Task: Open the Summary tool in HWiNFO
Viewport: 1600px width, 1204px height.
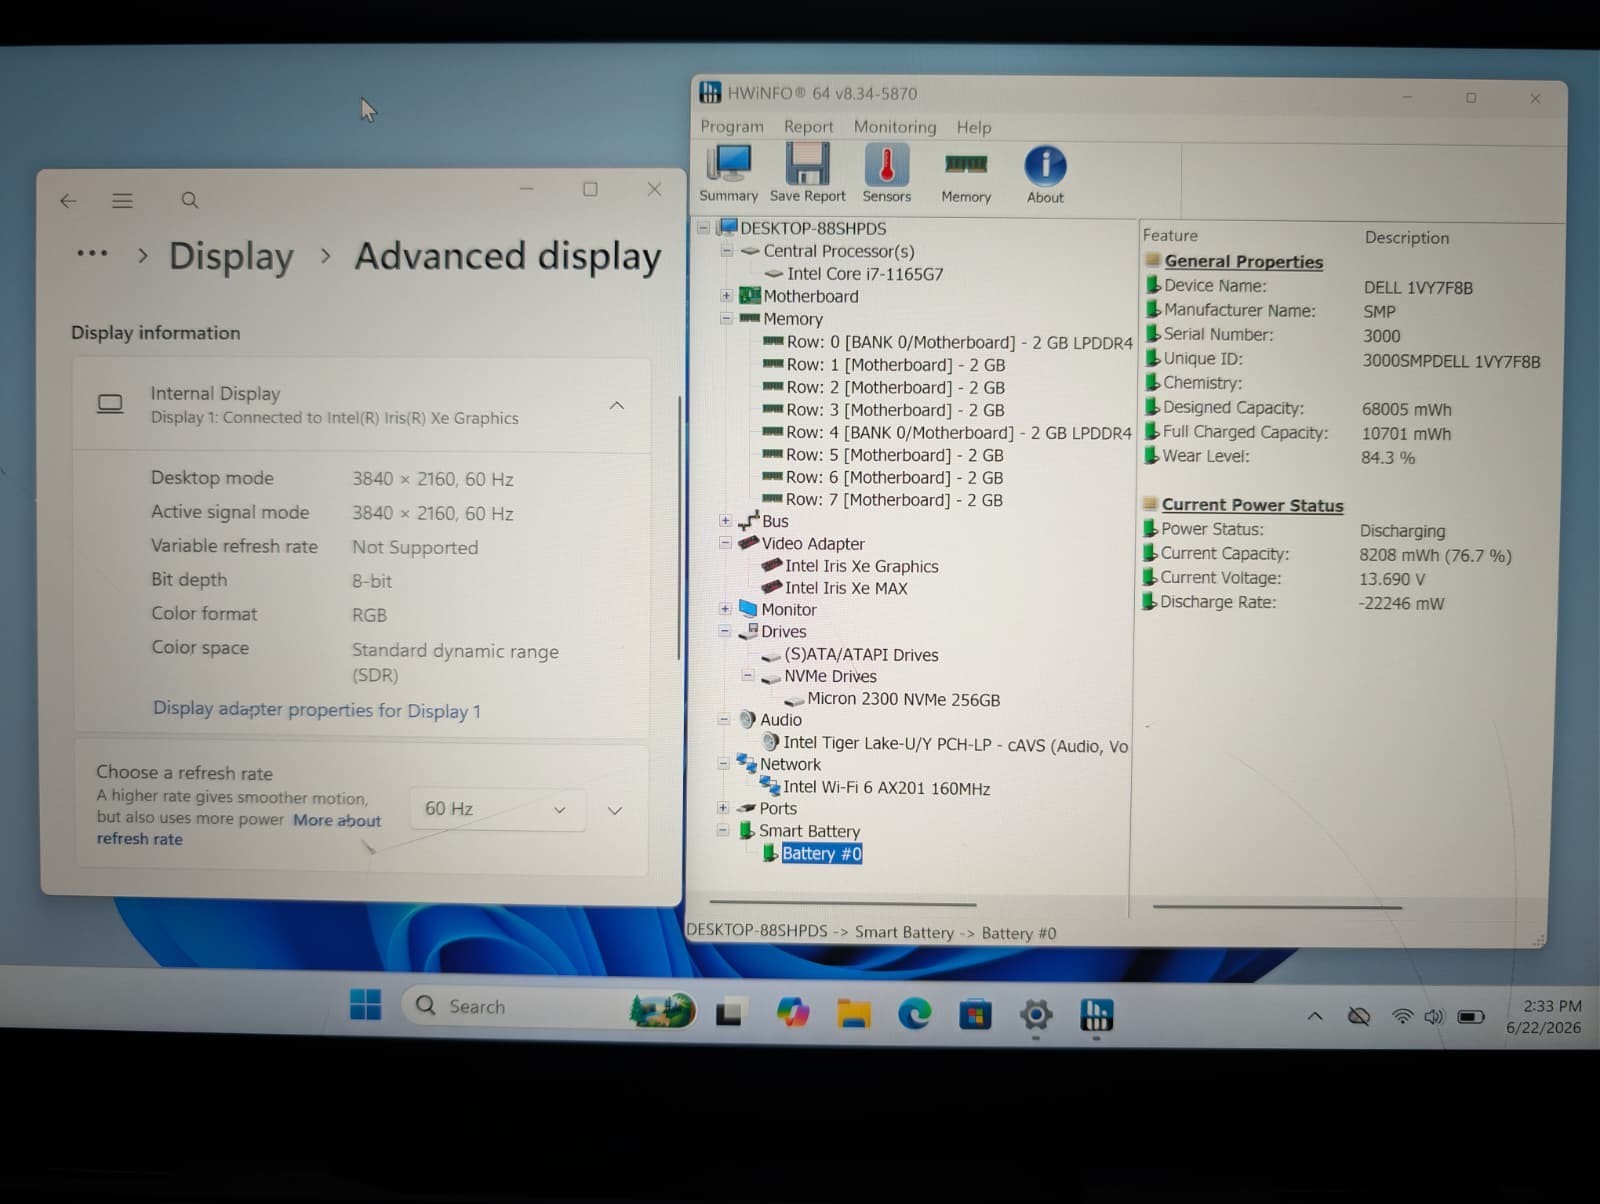Action: pyautogui.click(x=728, y=173)
